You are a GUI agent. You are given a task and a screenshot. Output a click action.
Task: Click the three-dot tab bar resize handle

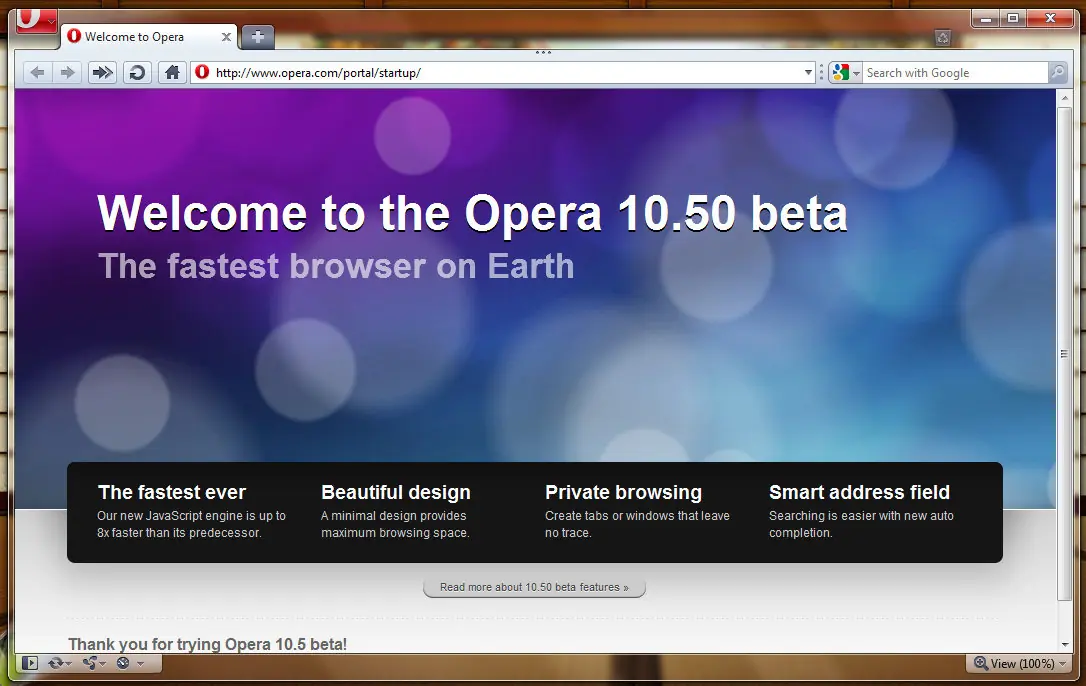(x=543, y=53)
